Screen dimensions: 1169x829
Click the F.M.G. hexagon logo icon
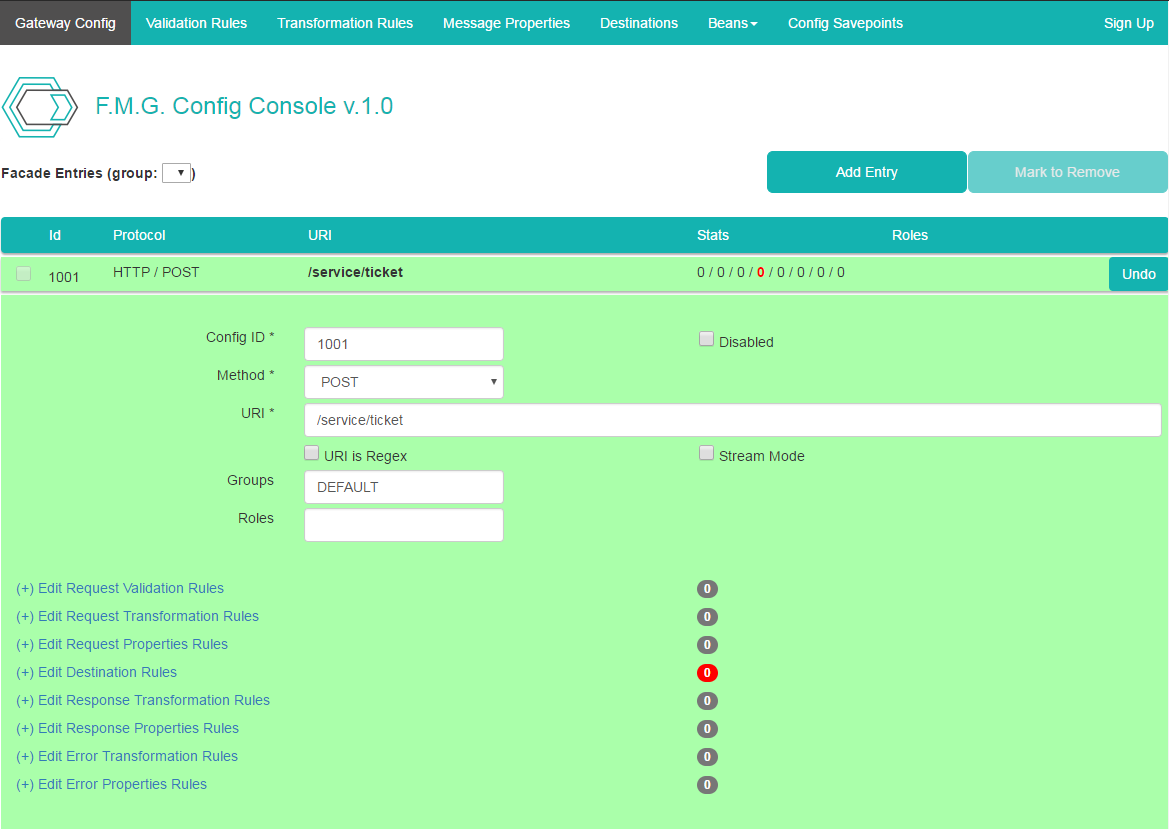pos(40,107)
